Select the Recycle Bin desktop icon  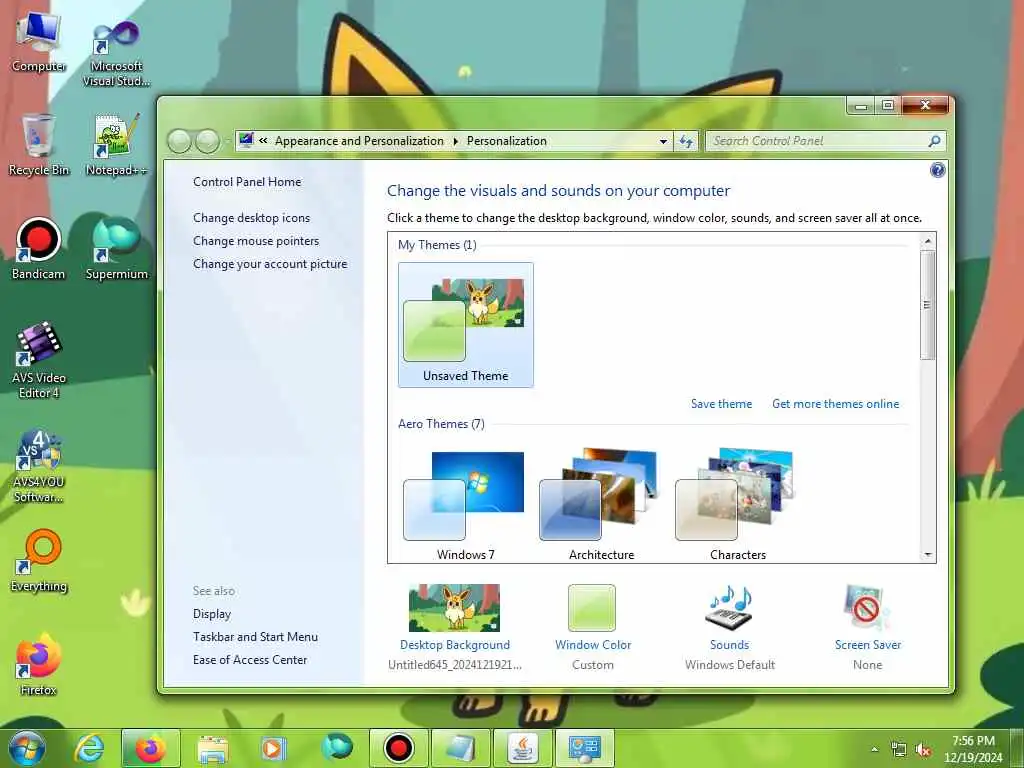(39, 145)
